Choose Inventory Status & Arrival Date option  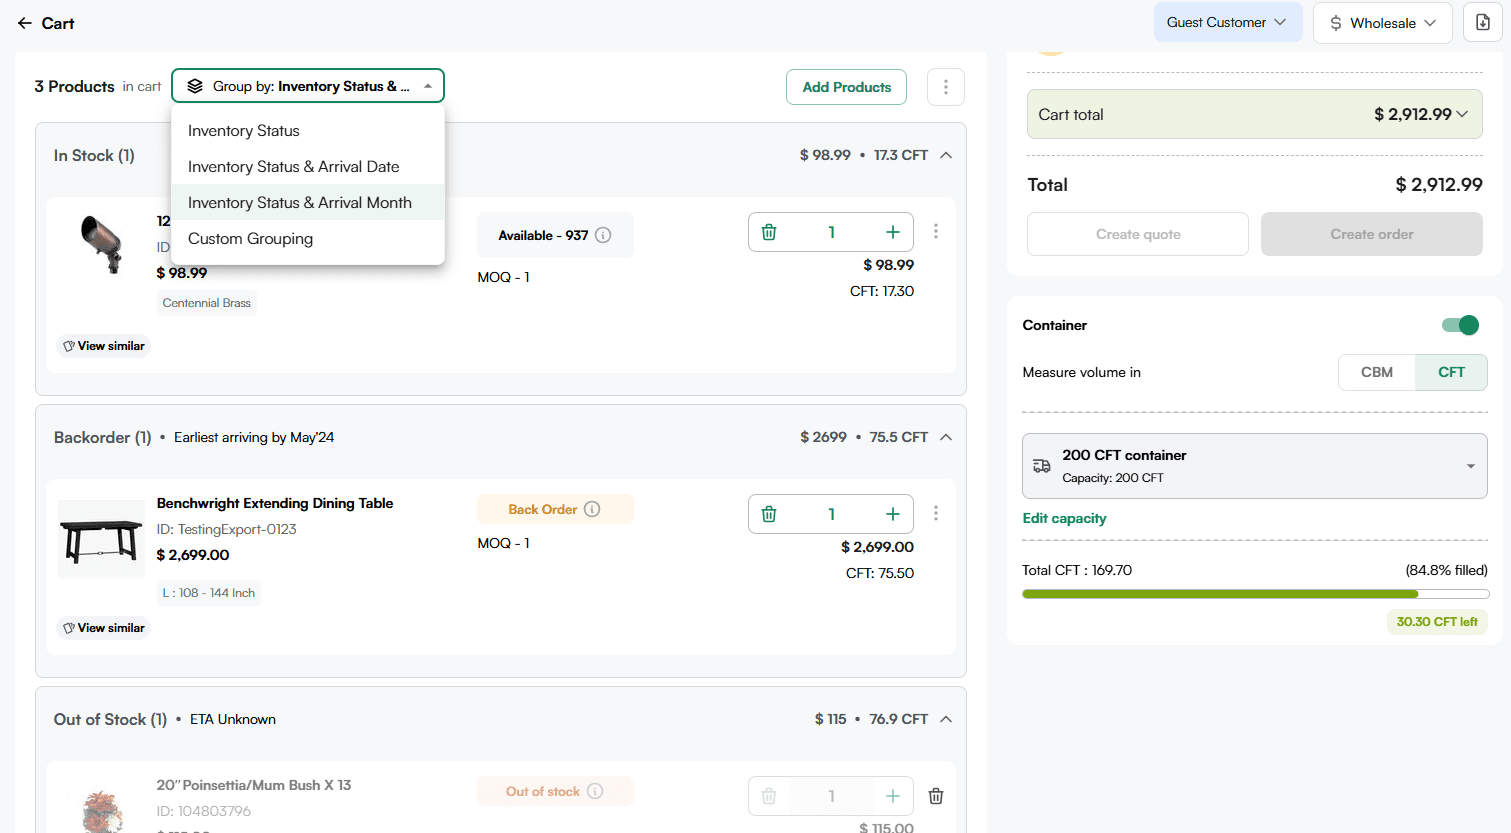pos(294,167)
